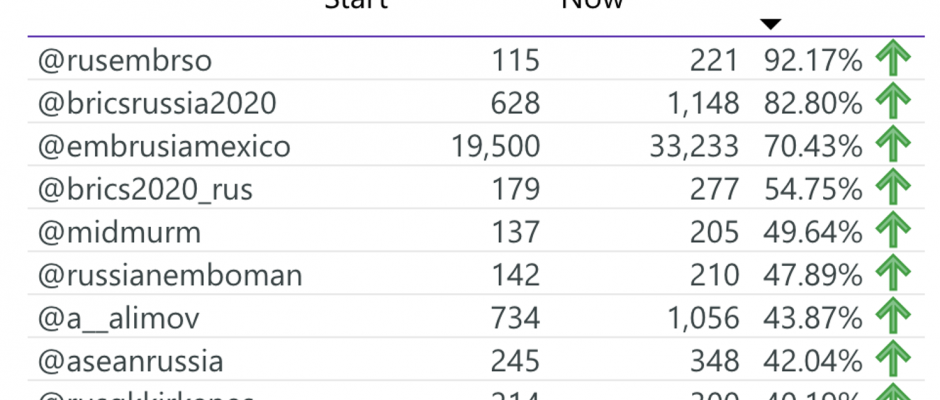Click the green arrow beside 82.80%
The height and width of the screenshot is (400, 940).
[893, 101]
